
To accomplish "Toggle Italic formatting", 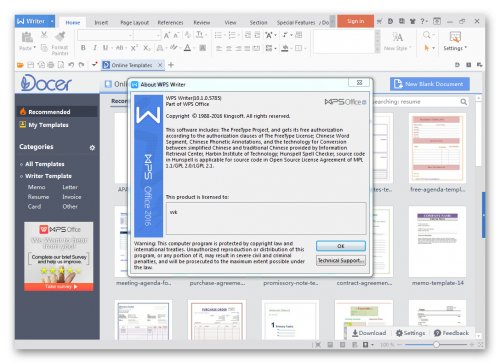I will click(95, 48).
